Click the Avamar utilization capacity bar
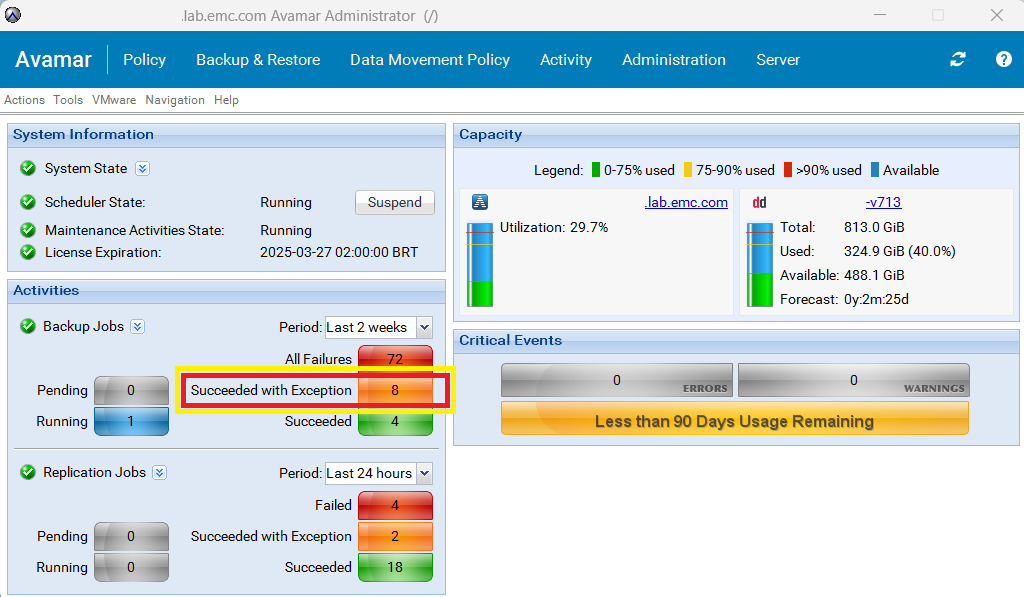 click(480, 265)
